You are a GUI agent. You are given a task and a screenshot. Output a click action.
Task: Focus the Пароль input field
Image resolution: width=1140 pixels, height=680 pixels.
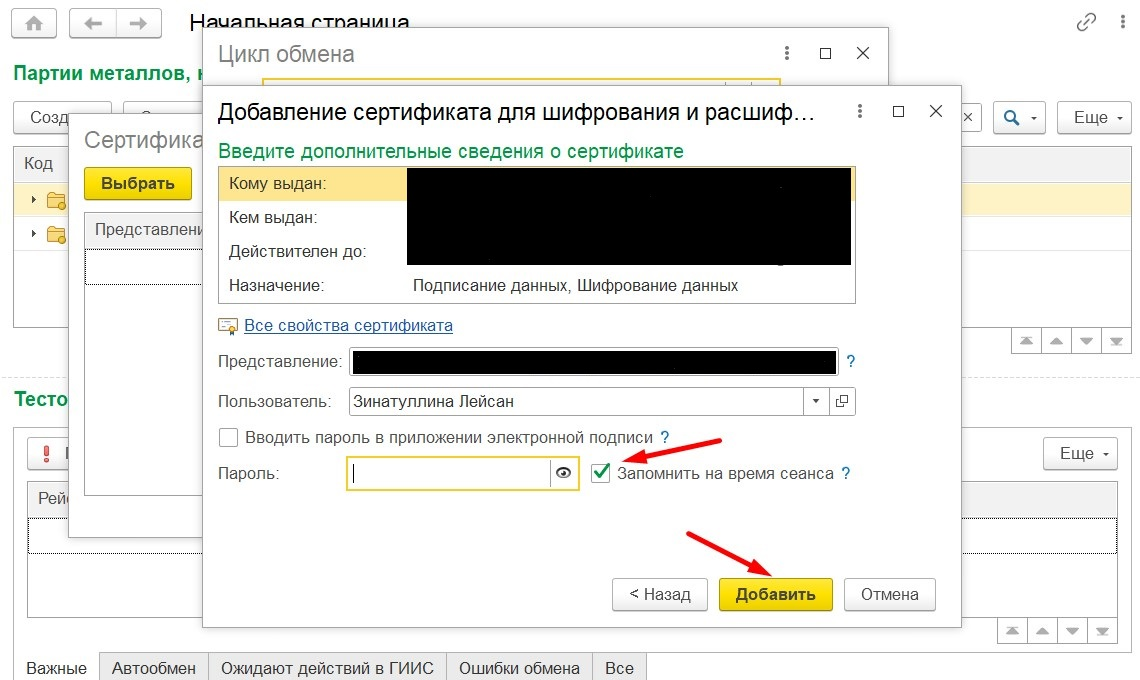[x=449, y=473]
